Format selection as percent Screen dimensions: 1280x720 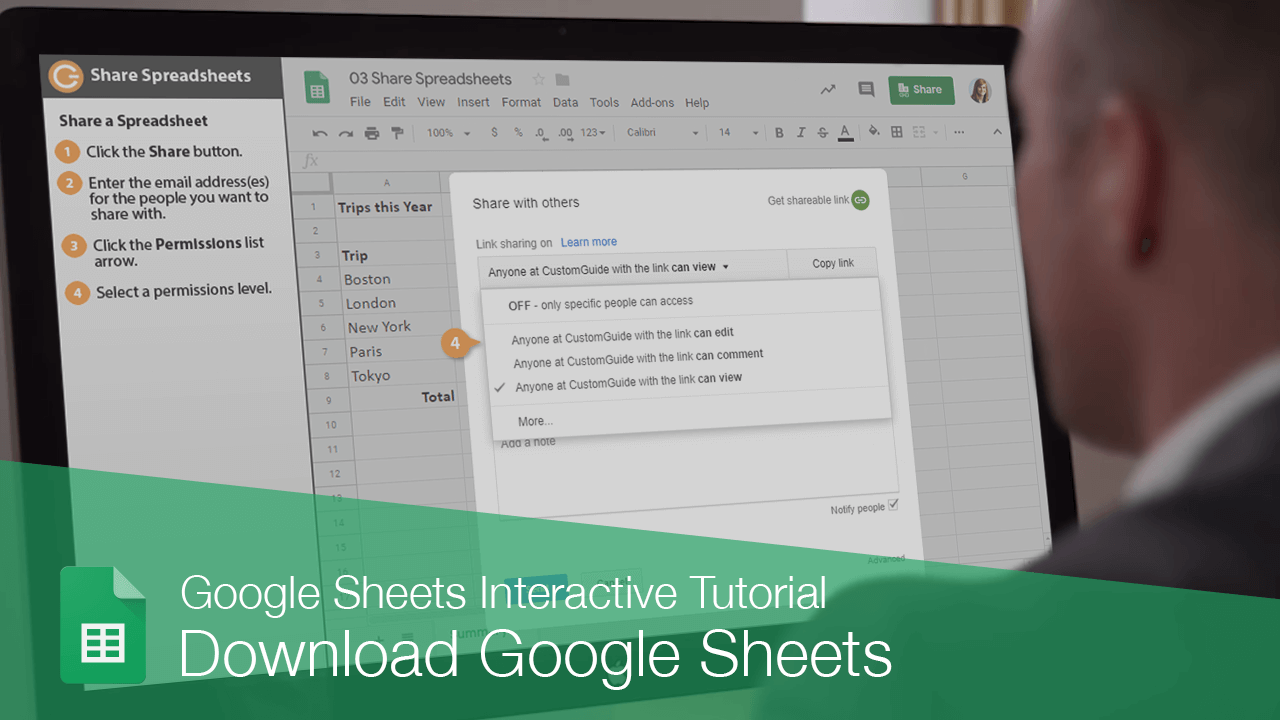pyautogui.click(x=516, y=131)
